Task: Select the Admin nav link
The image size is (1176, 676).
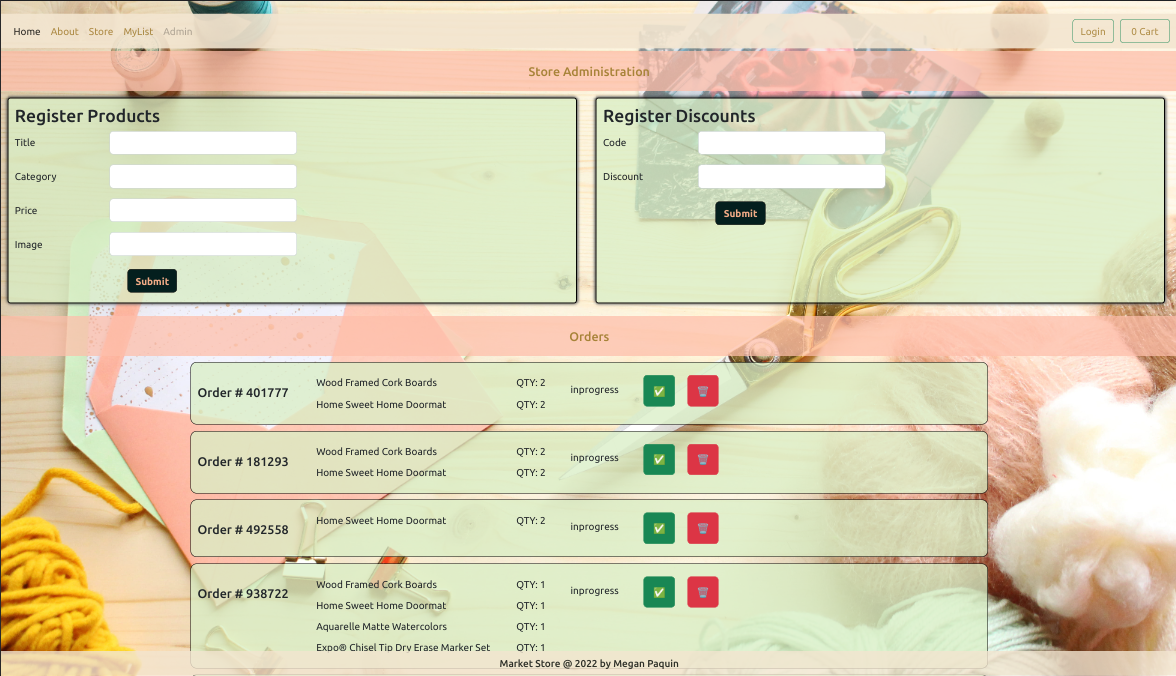Action: click(x=178, y=32)
